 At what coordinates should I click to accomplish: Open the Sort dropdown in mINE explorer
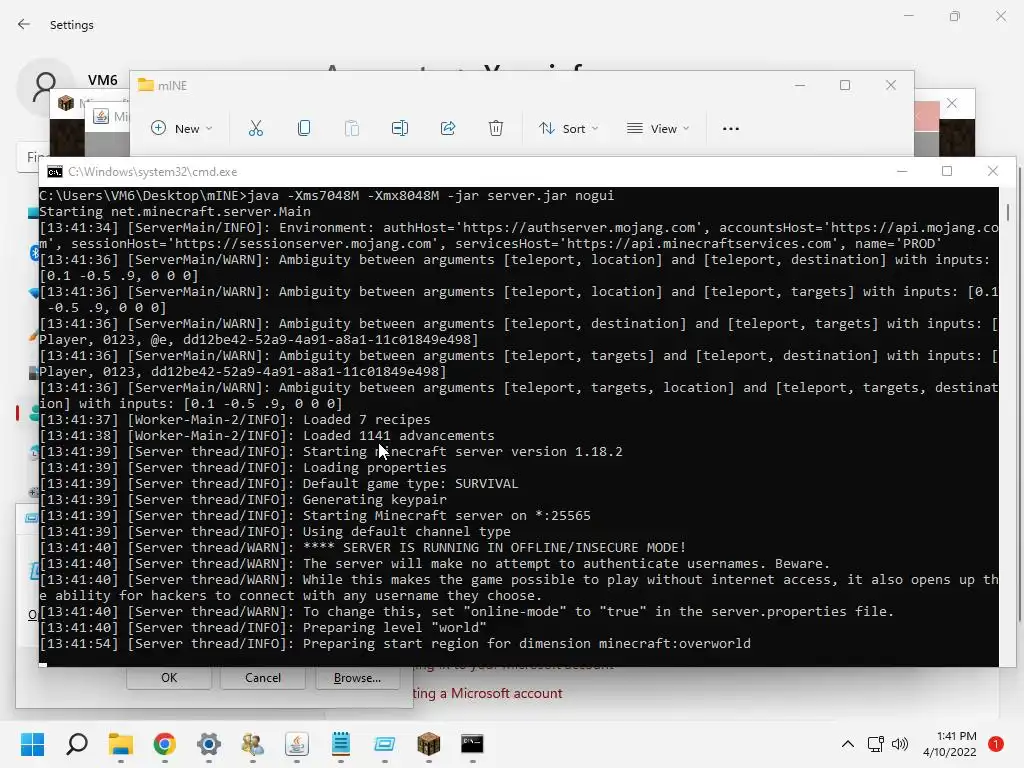568,129
